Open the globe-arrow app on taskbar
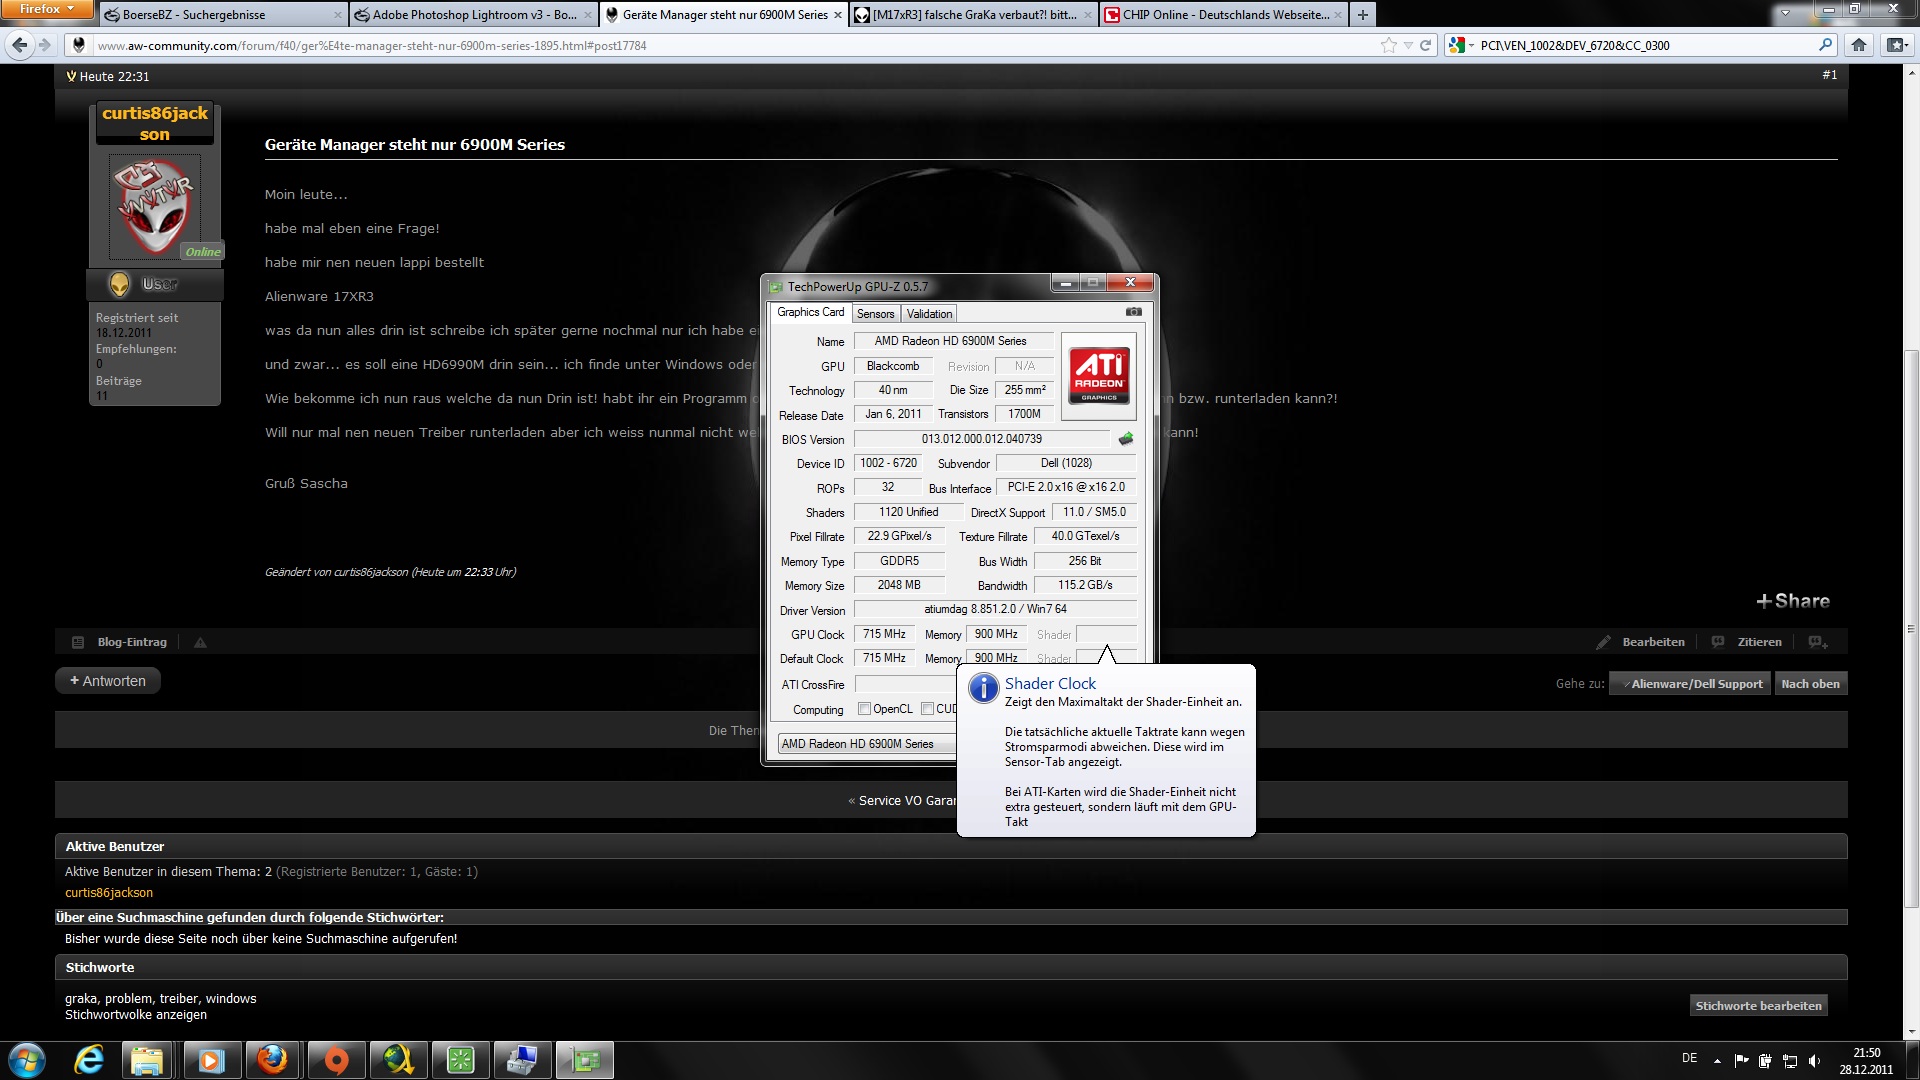The width and height of the screenshot is (1920, 1080). pos(398,1060)
